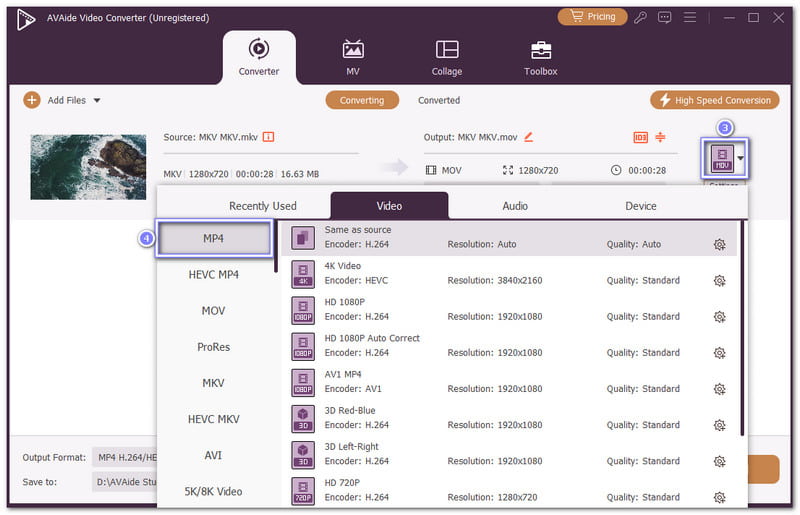Choose the 4K Video preset icon
Screen dimensions: 800x515
(303, 274)
